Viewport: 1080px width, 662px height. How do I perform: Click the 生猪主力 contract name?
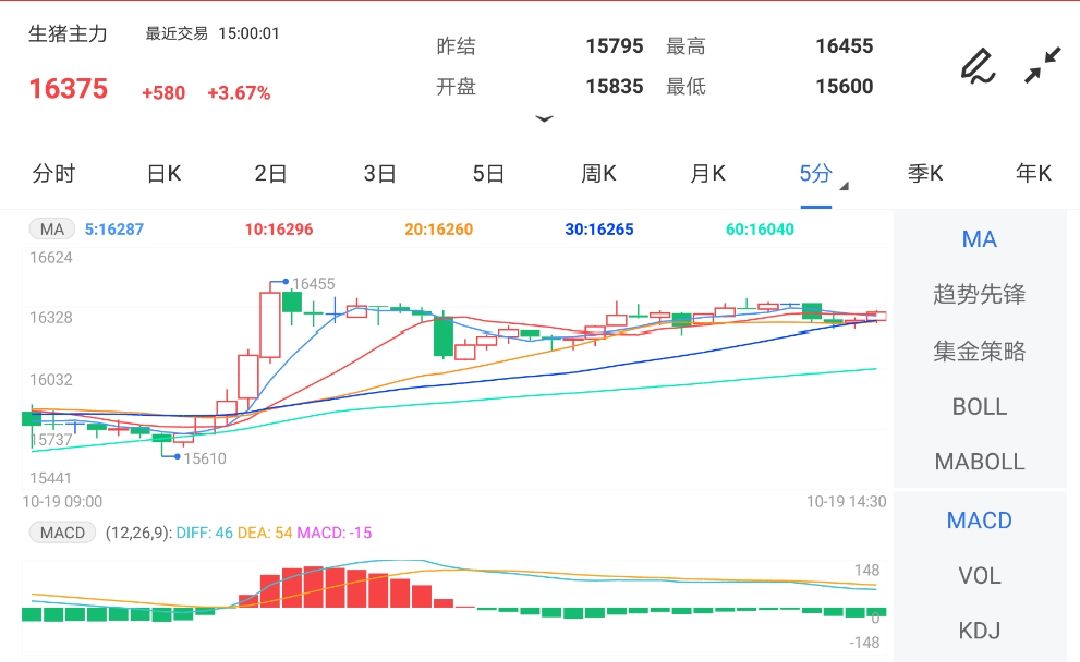click(68, 34)
